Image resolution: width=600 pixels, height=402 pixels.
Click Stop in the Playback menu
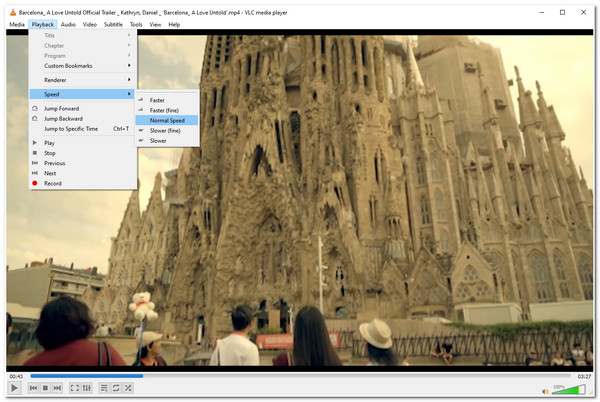coord(83,153)
